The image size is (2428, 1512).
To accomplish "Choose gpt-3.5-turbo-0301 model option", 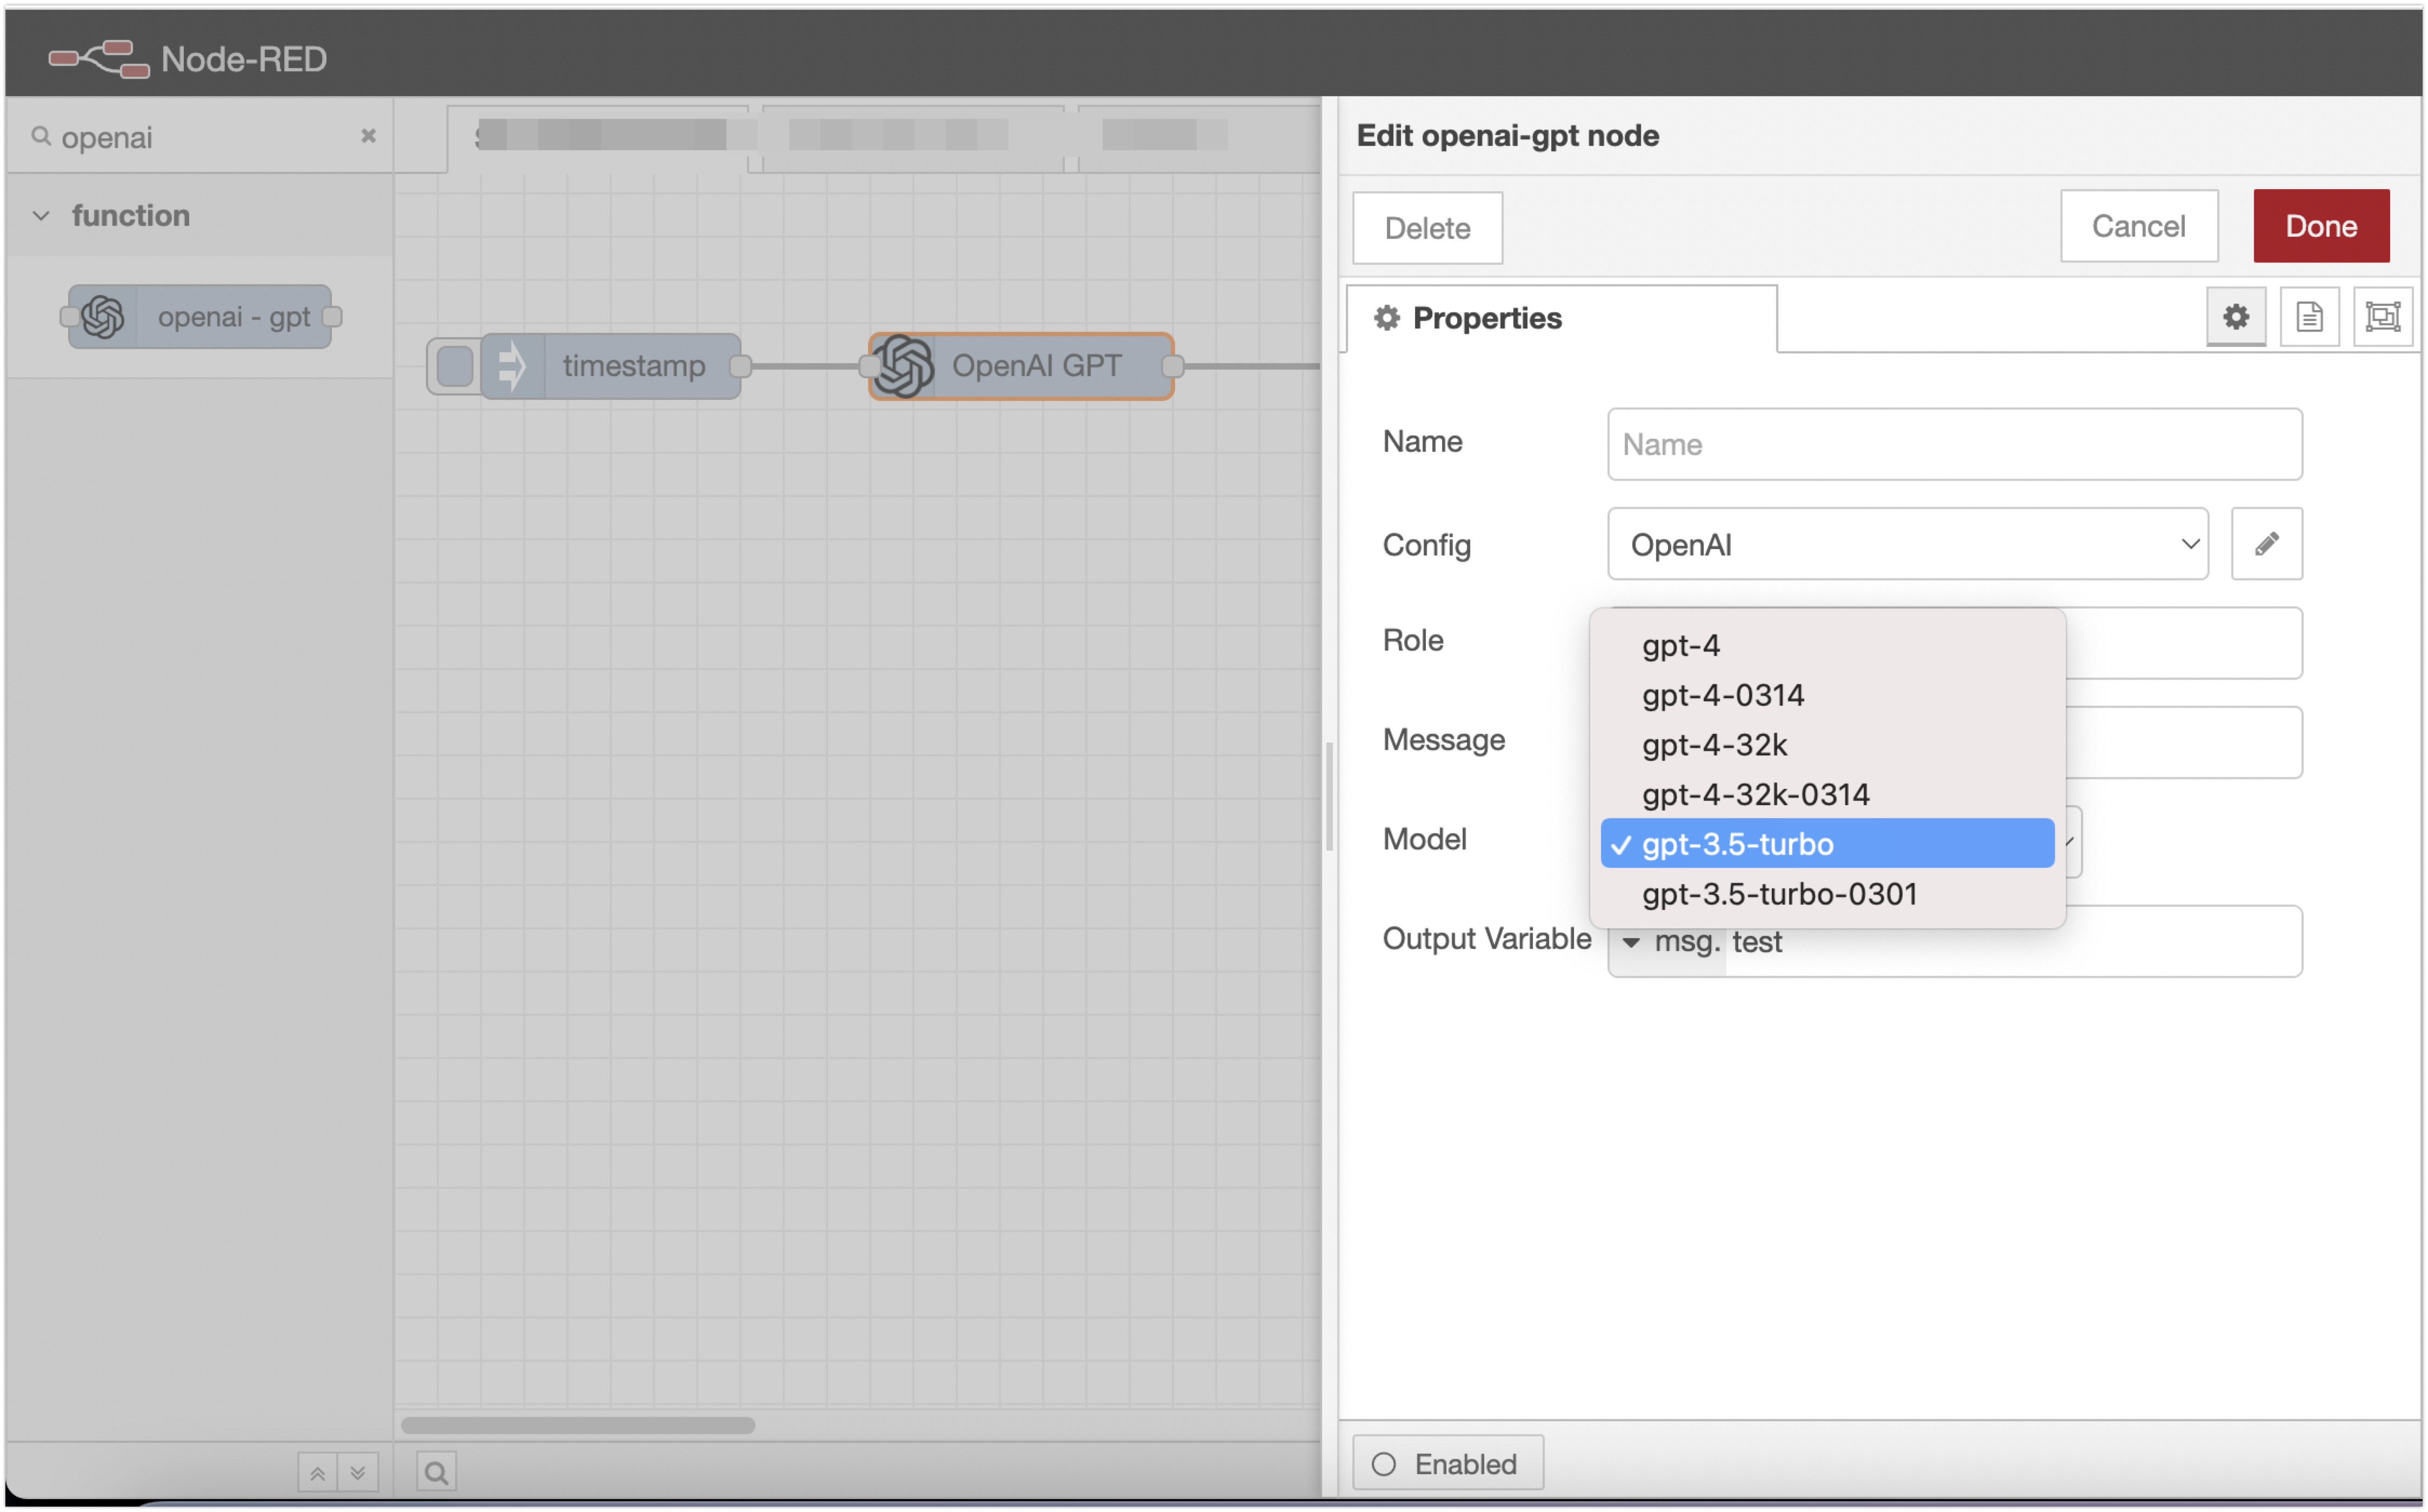I will 1779,894.
